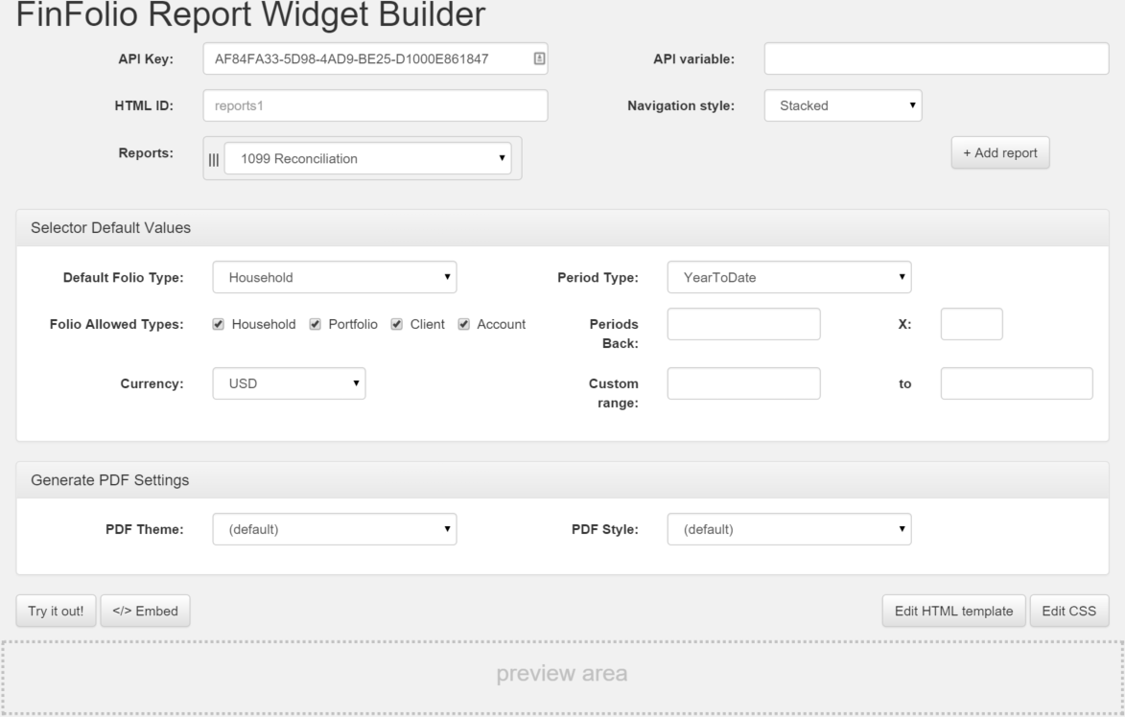
Task: Open the PDF Style dropdown
Action: 790,531
